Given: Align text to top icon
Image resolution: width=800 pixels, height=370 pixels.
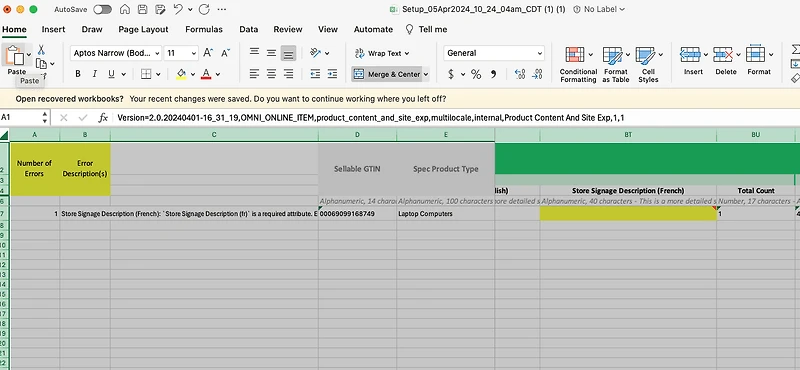Looking at the screenshot, I should coord(254,53).
